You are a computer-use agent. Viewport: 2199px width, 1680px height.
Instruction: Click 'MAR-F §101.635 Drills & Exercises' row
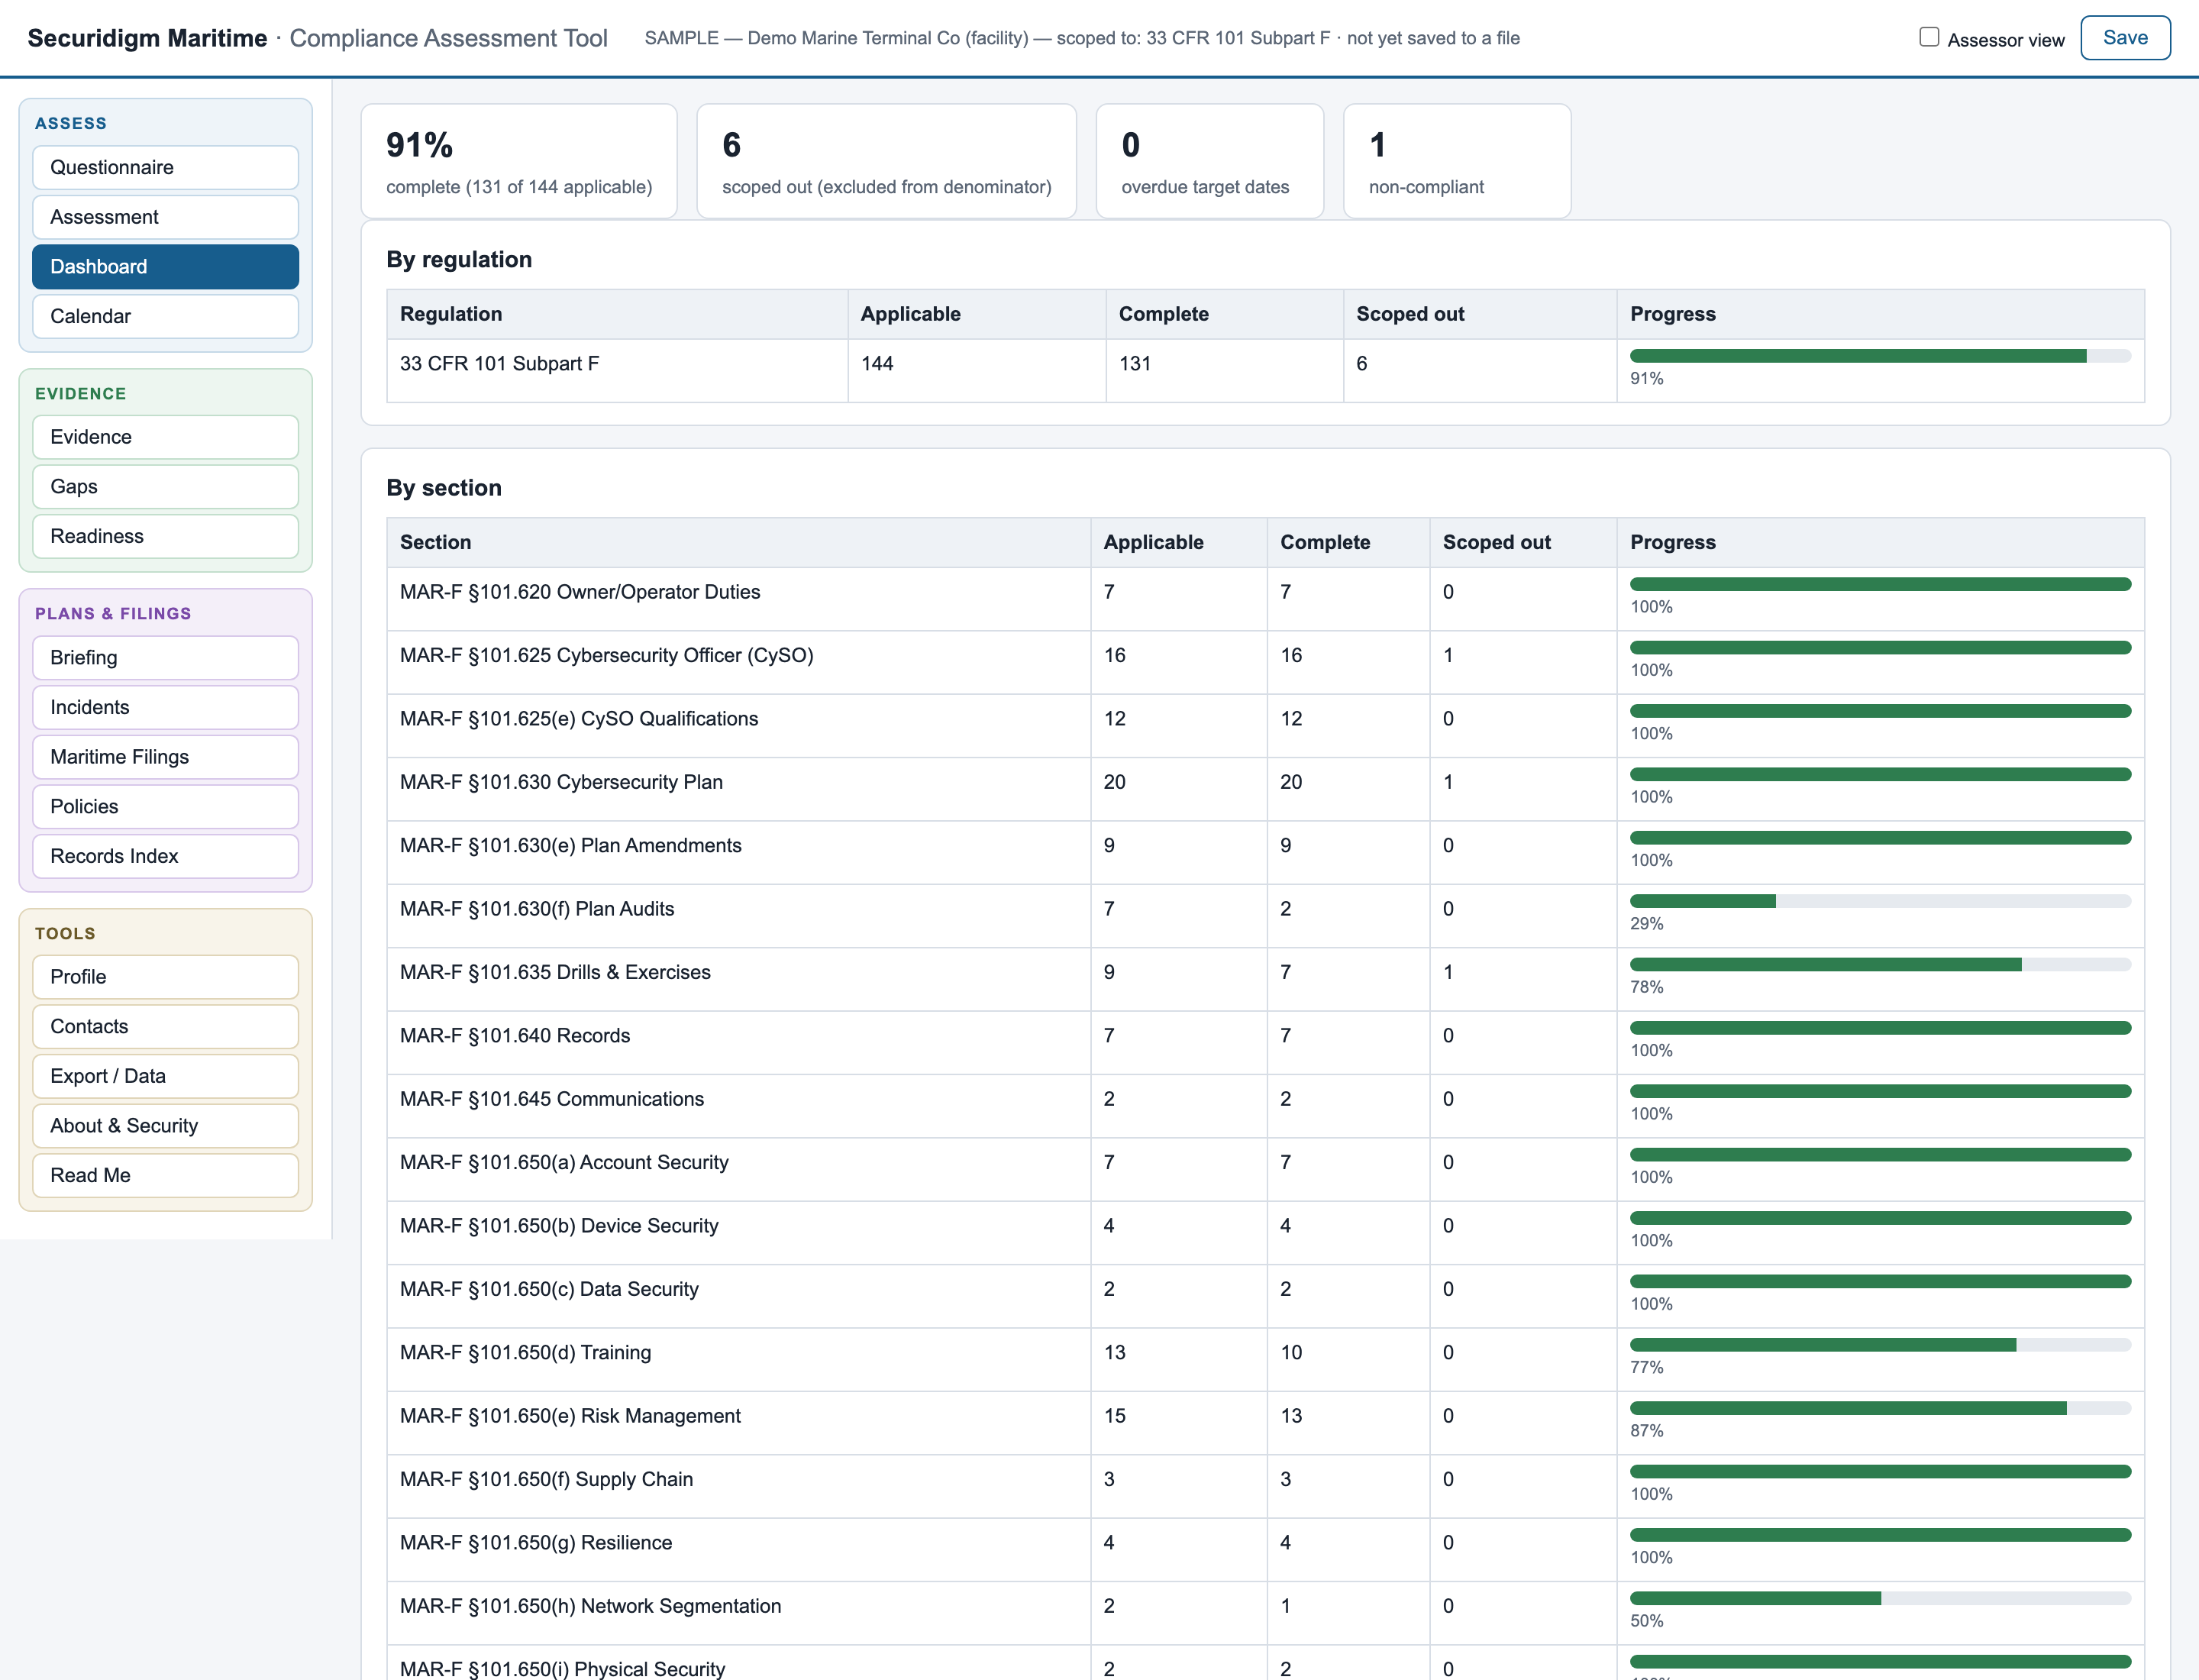pos(1265,979)
